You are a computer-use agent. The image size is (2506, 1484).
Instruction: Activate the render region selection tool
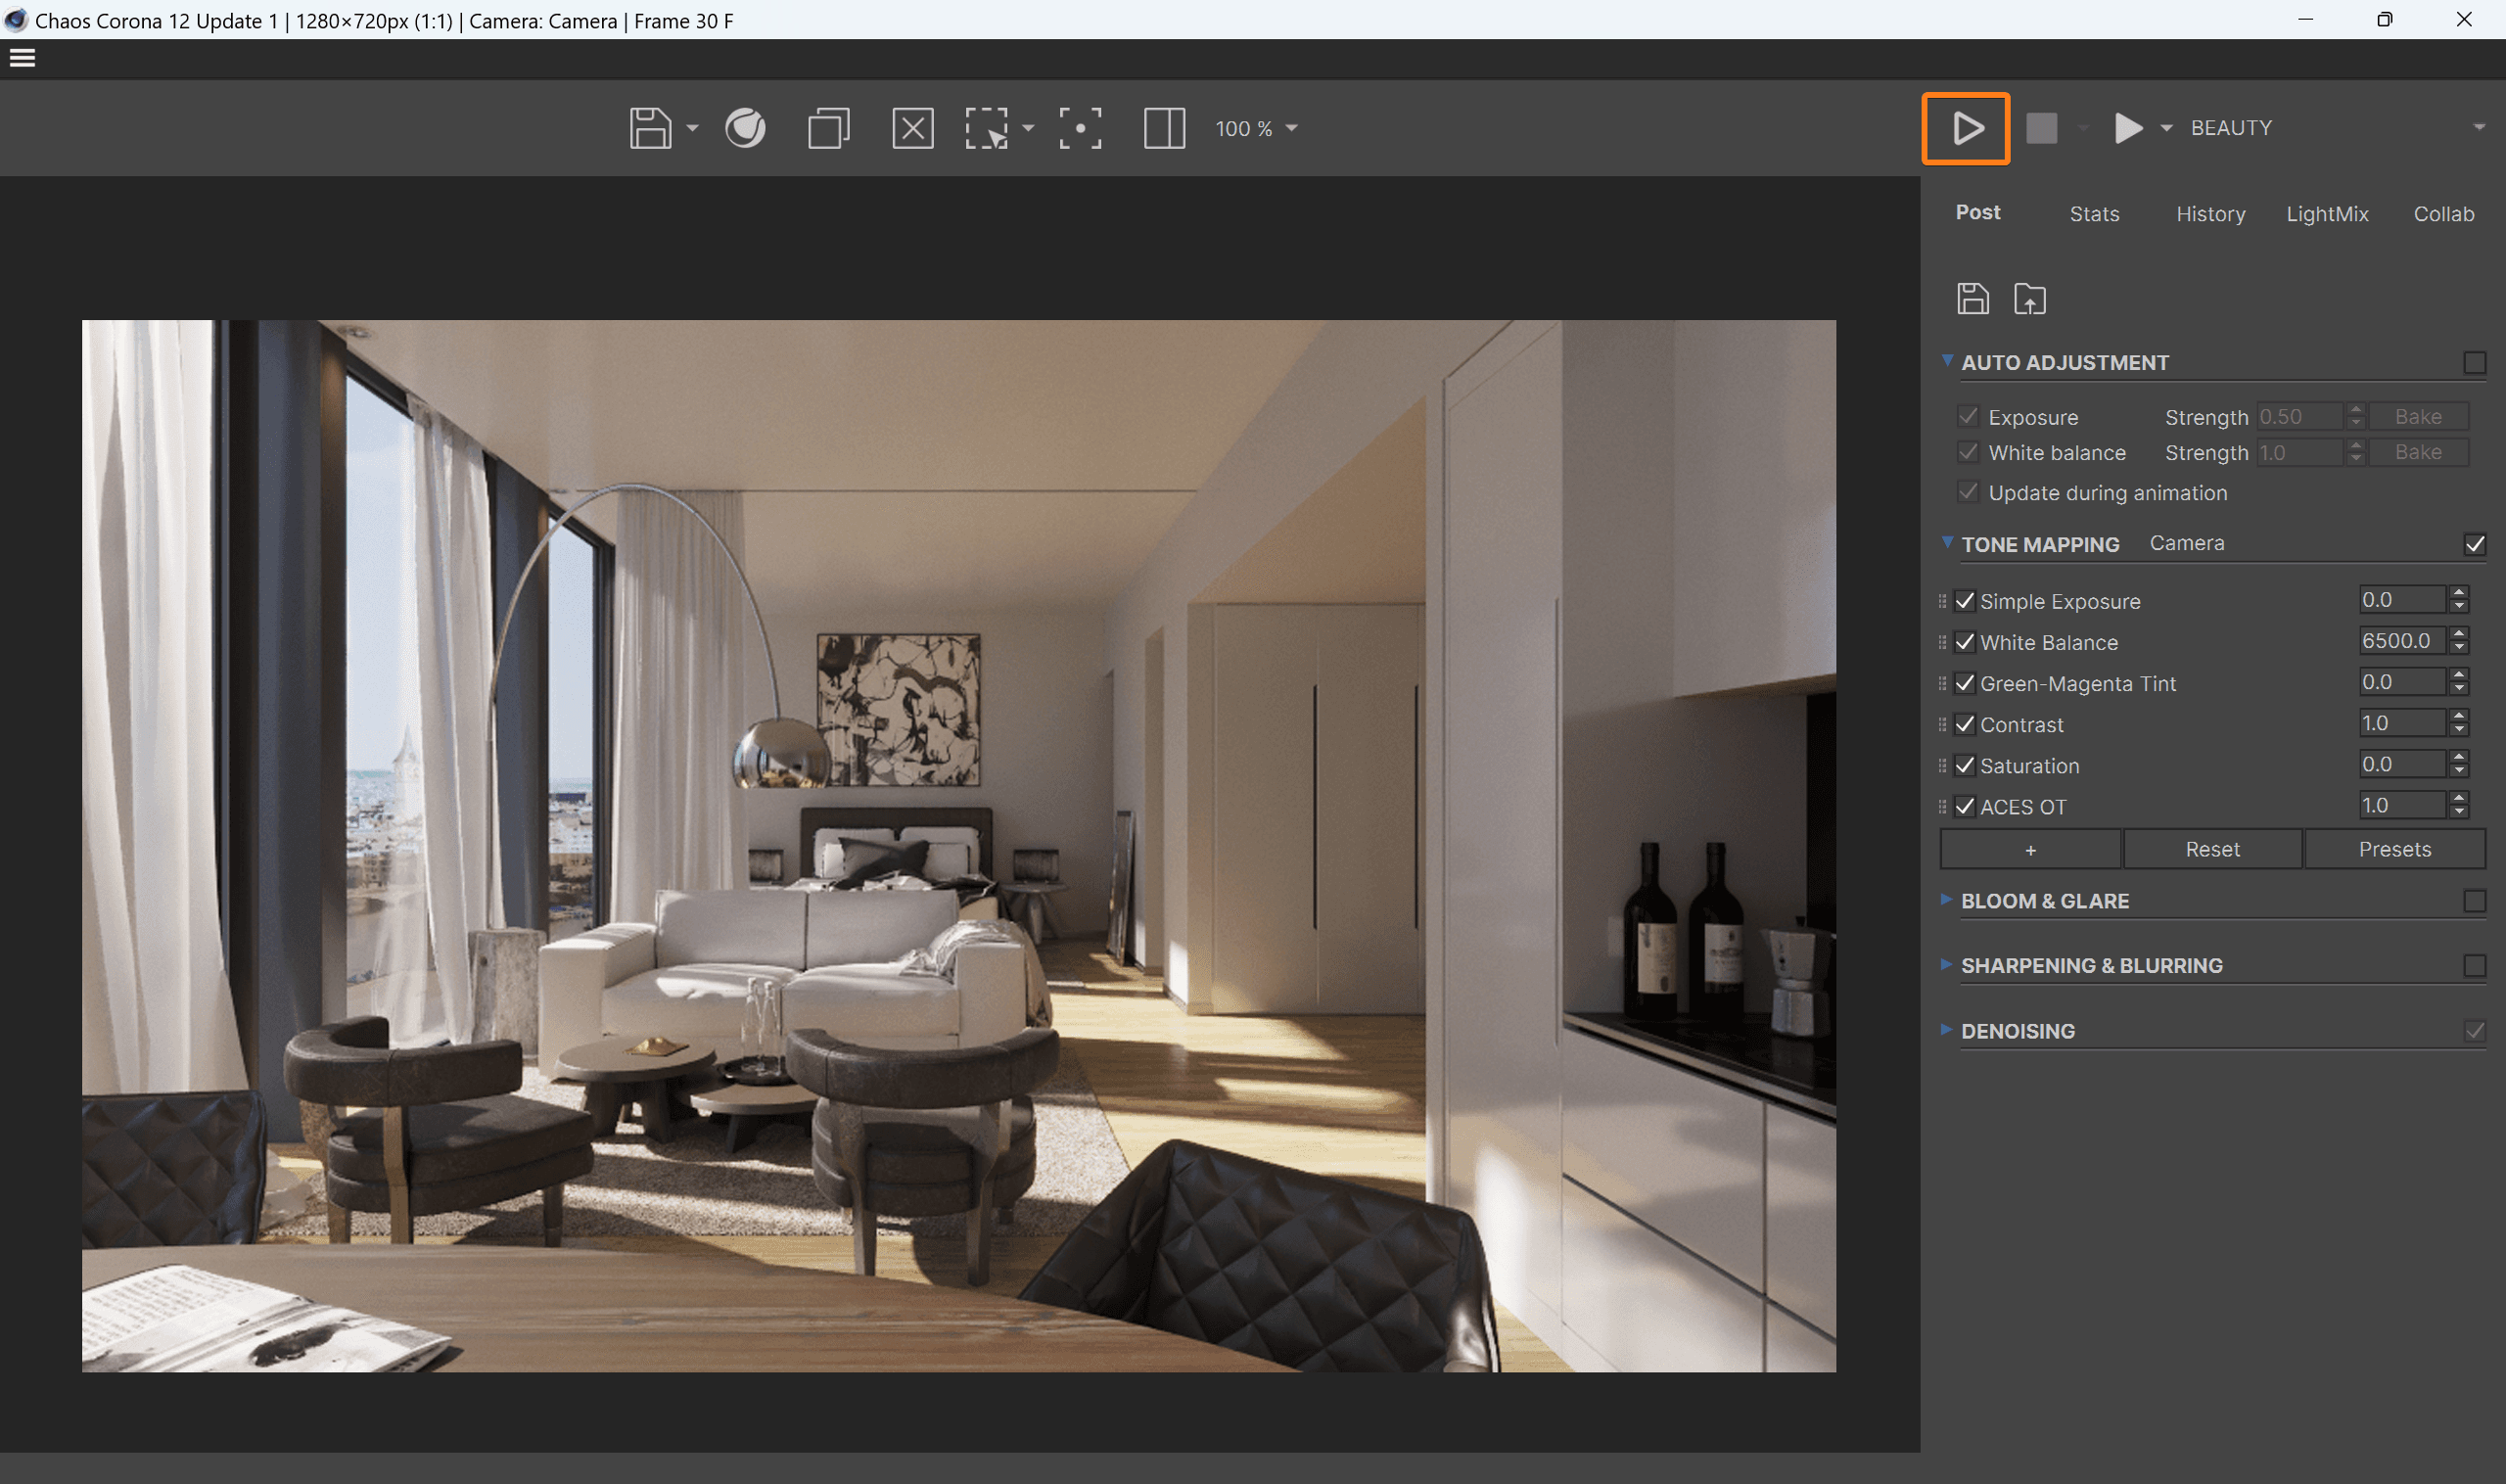click(986, 128)
